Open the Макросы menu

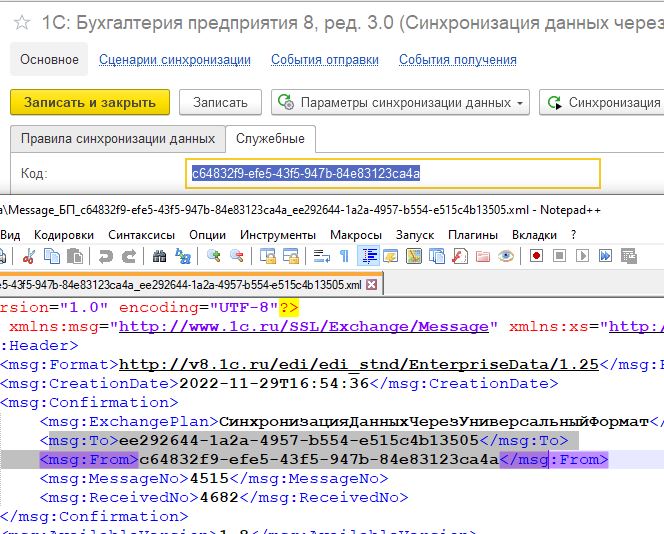pyautogui.click(x=356, y=235)
